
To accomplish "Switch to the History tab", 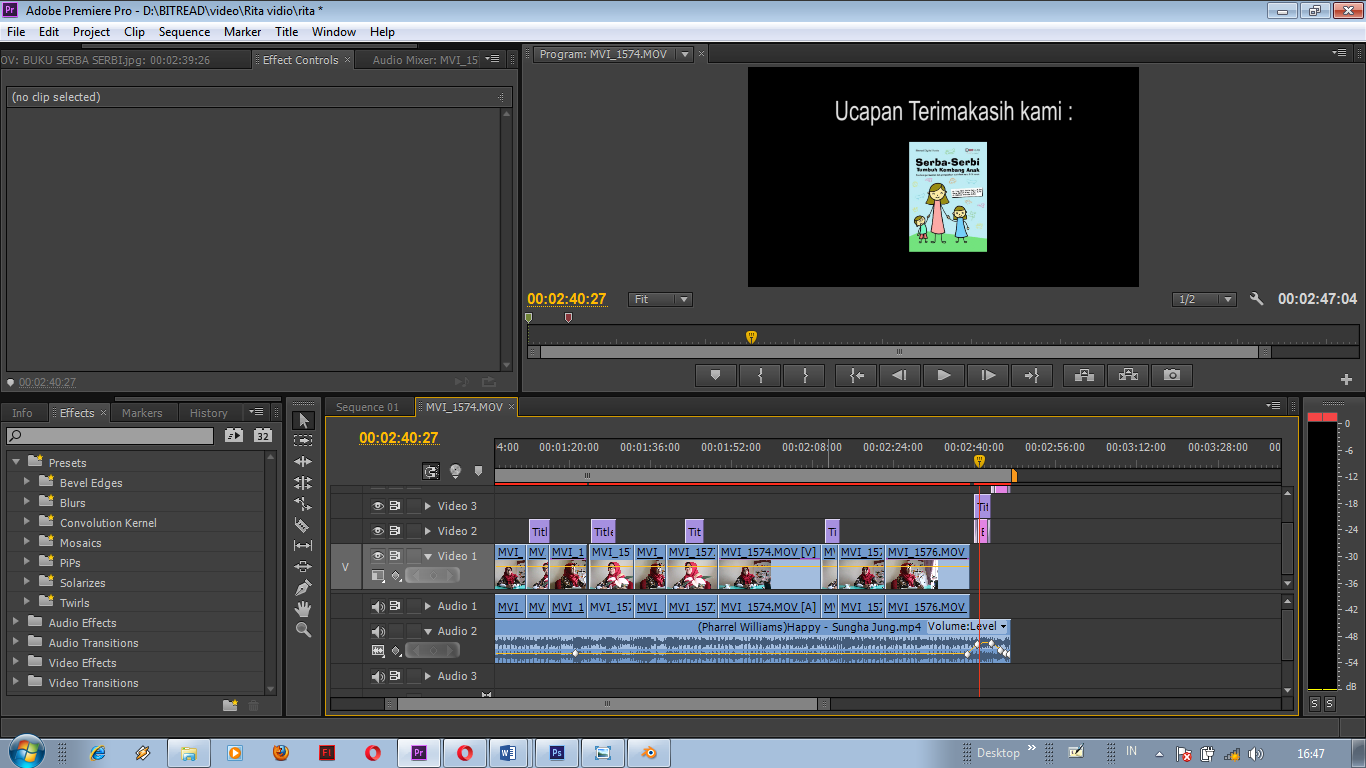I will (x=208, y=413).
